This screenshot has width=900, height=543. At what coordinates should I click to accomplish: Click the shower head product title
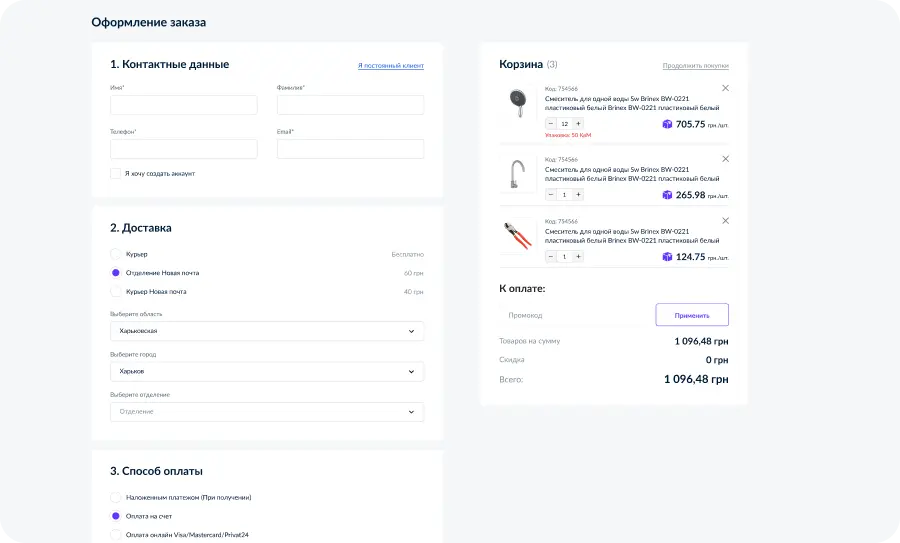pos(632,103)
